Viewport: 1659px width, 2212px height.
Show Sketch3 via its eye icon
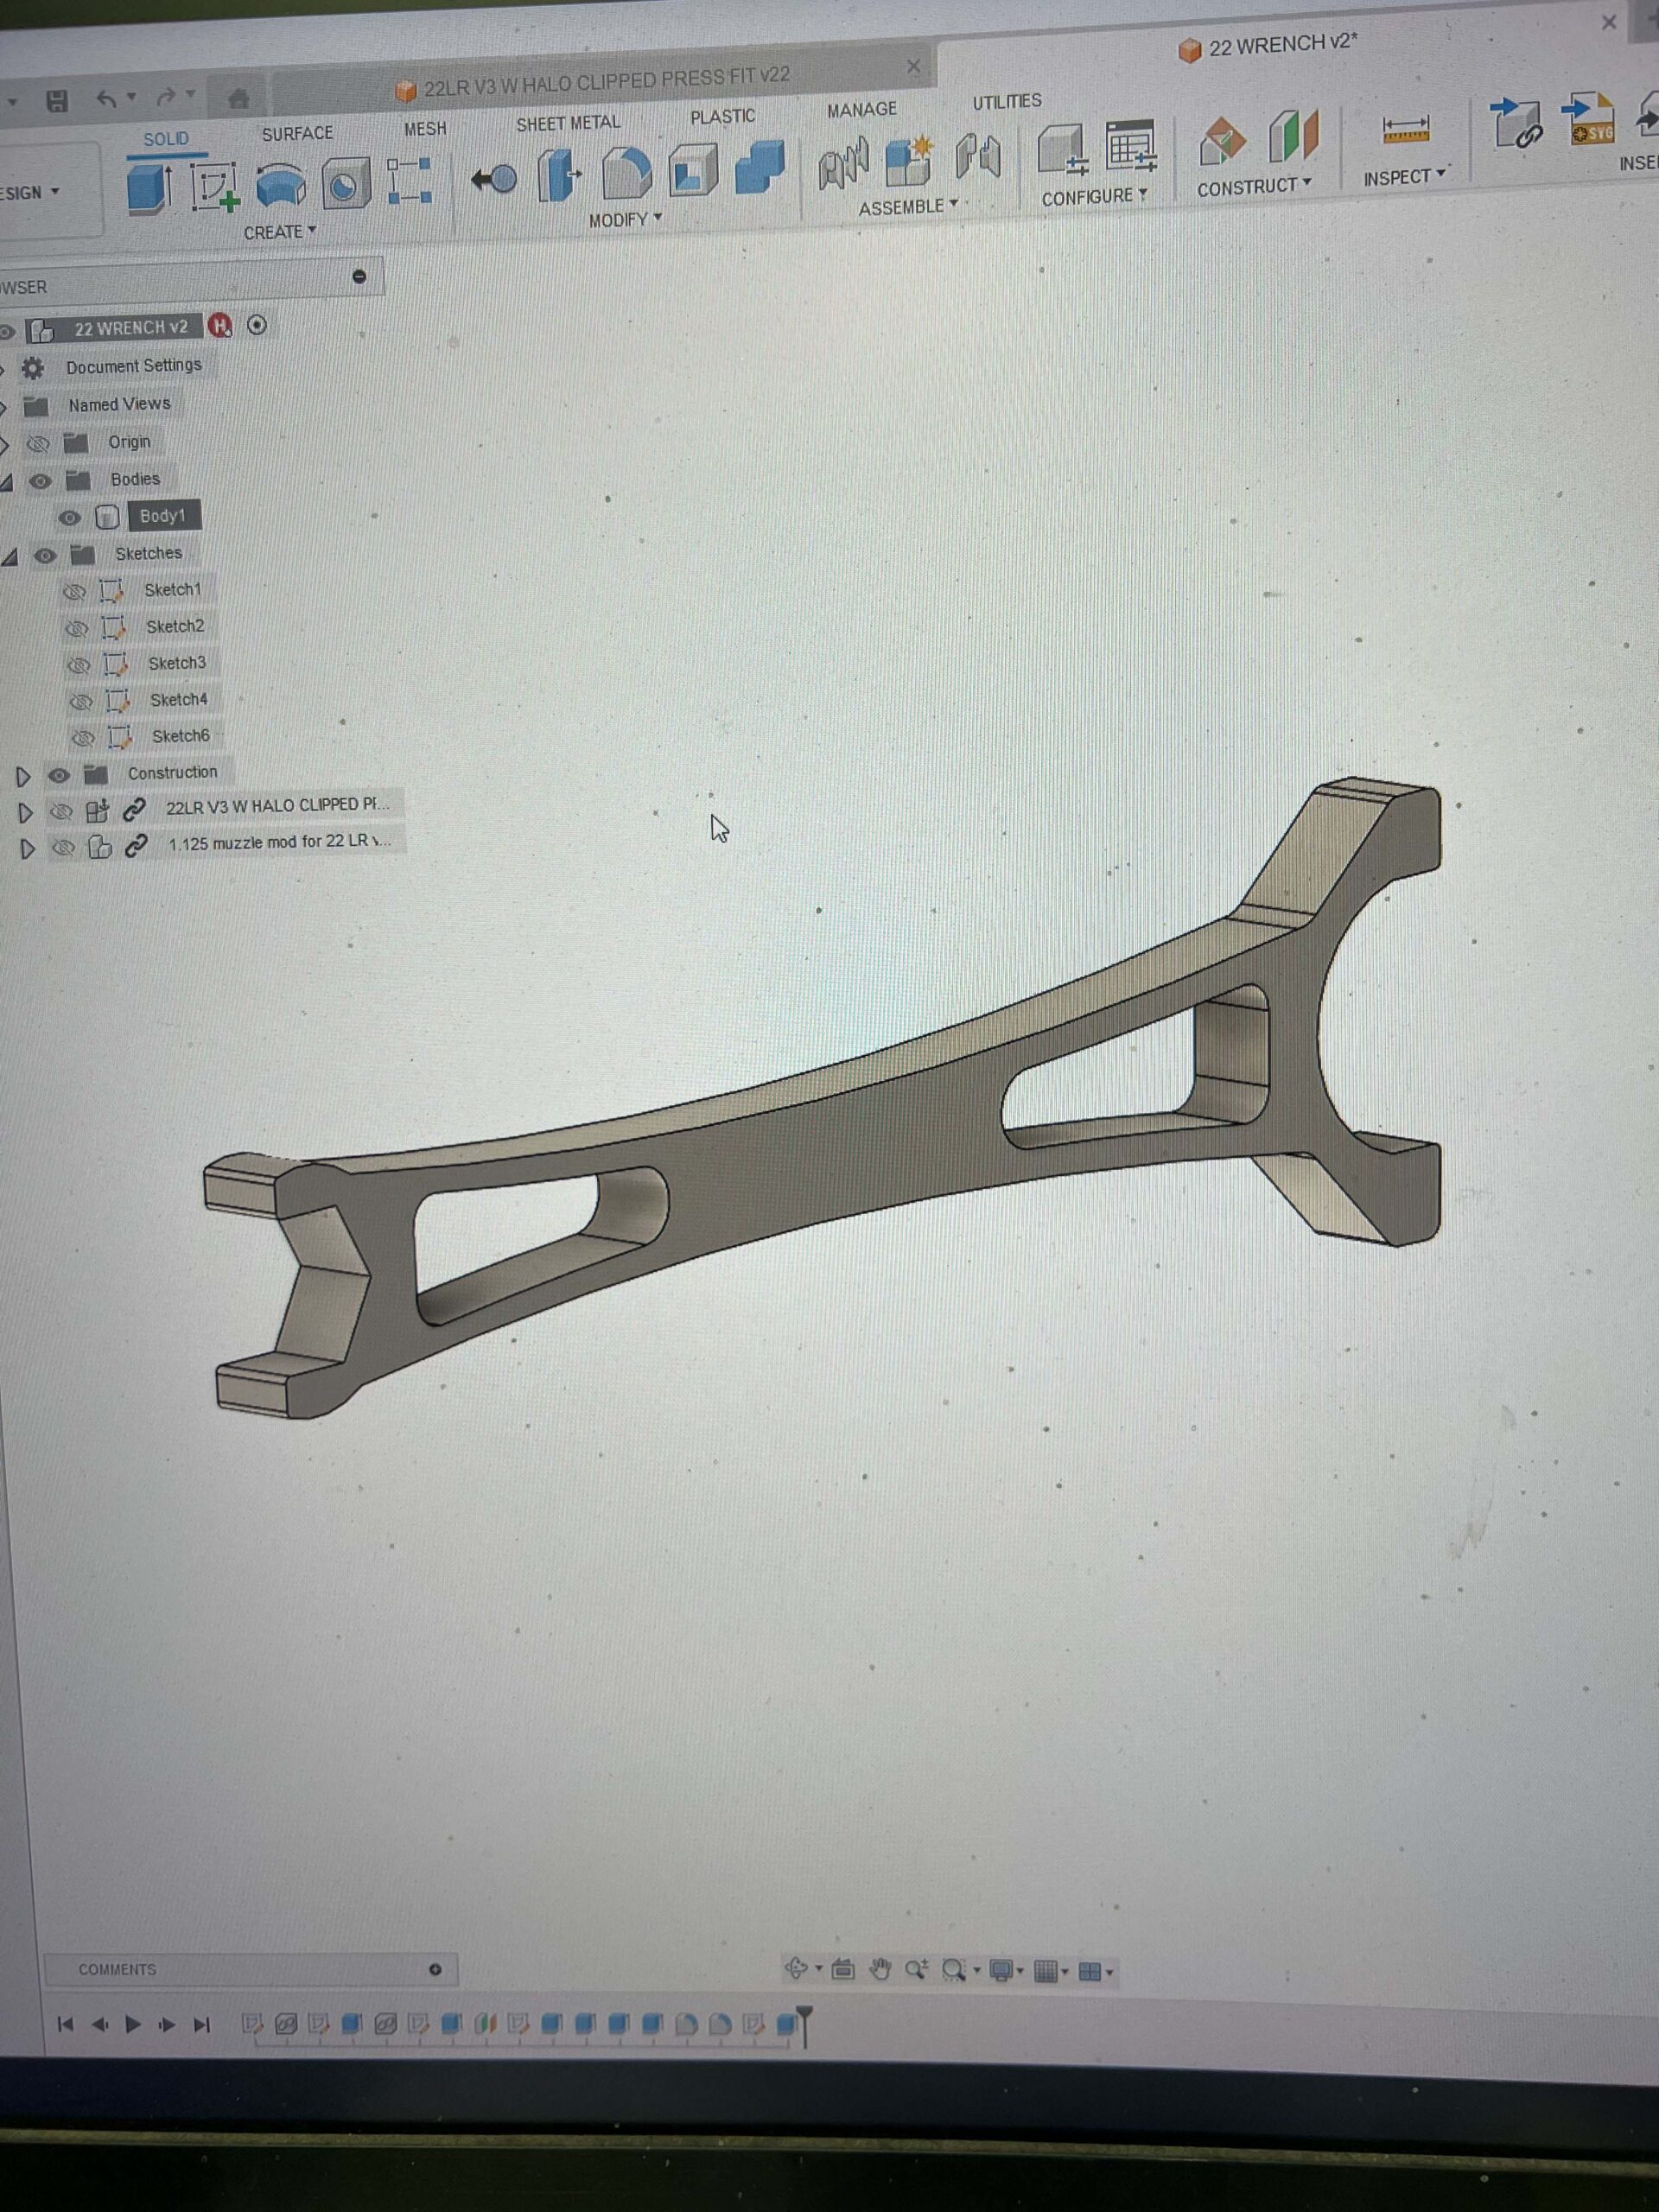[79, 664]
